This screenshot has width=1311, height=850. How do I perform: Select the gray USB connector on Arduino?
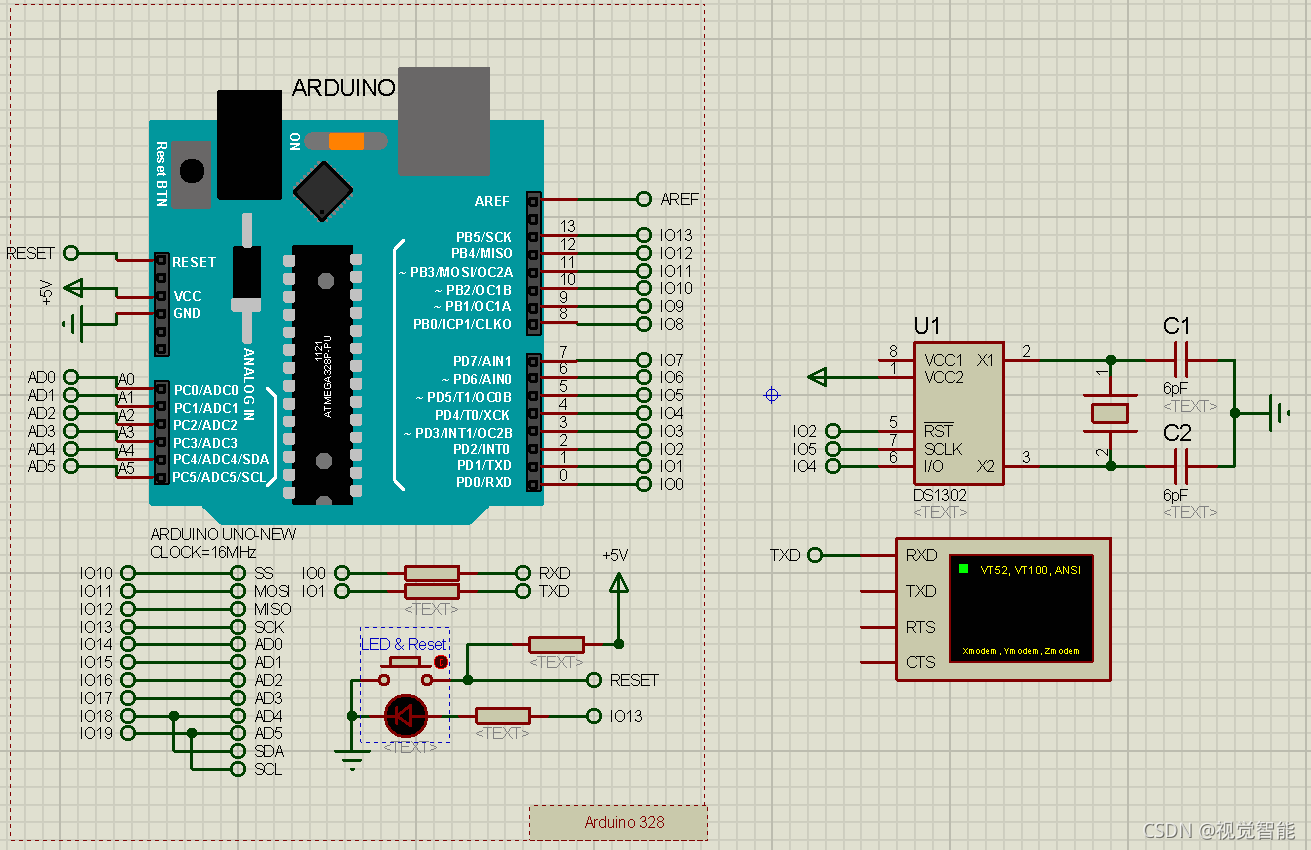tap(443, 121)
